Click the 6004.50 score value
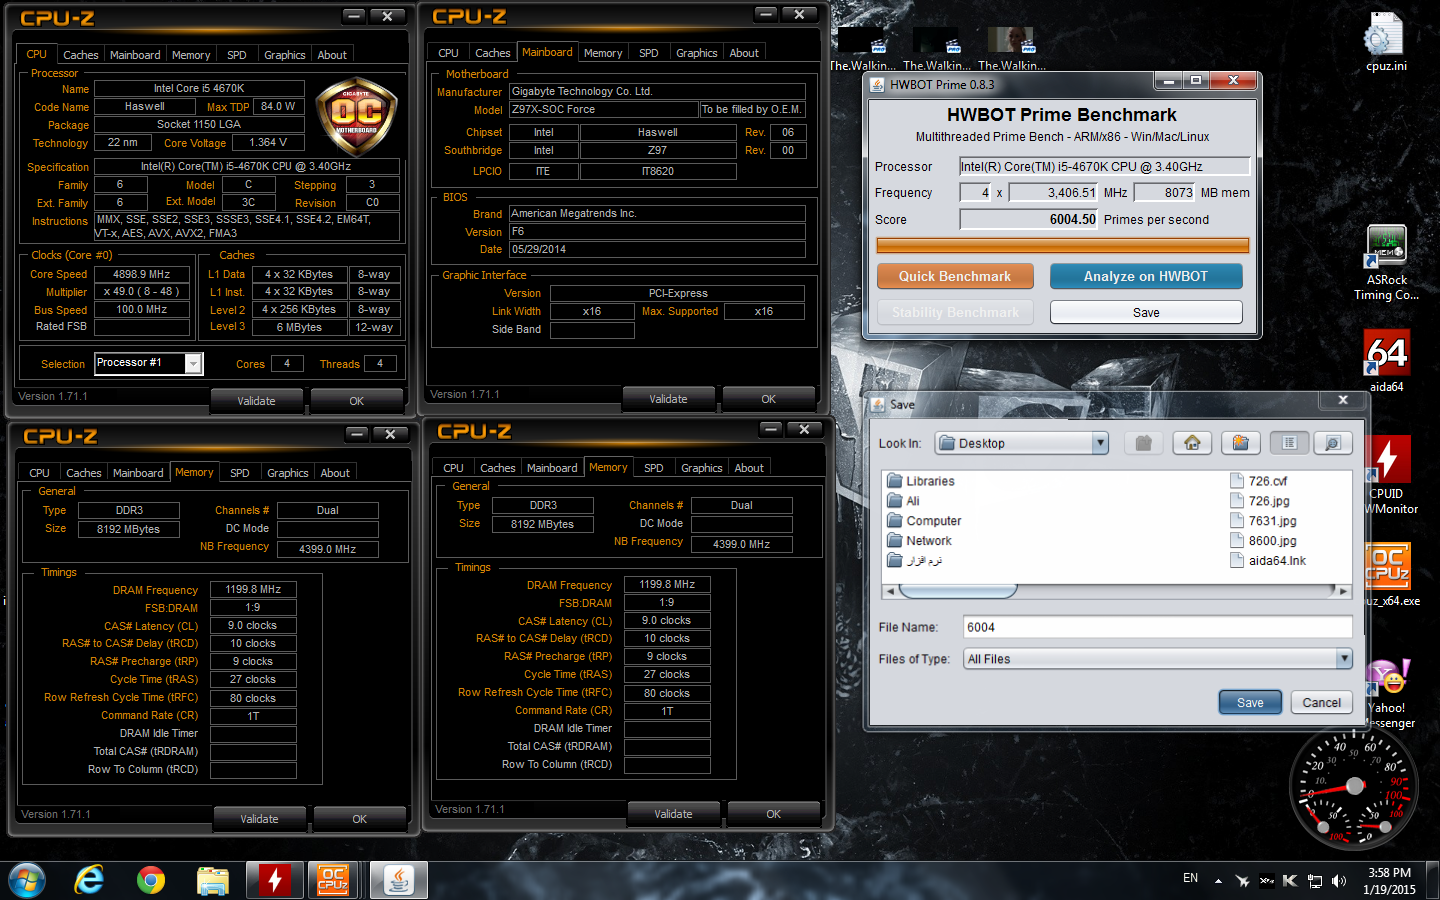 [1028, 219]
